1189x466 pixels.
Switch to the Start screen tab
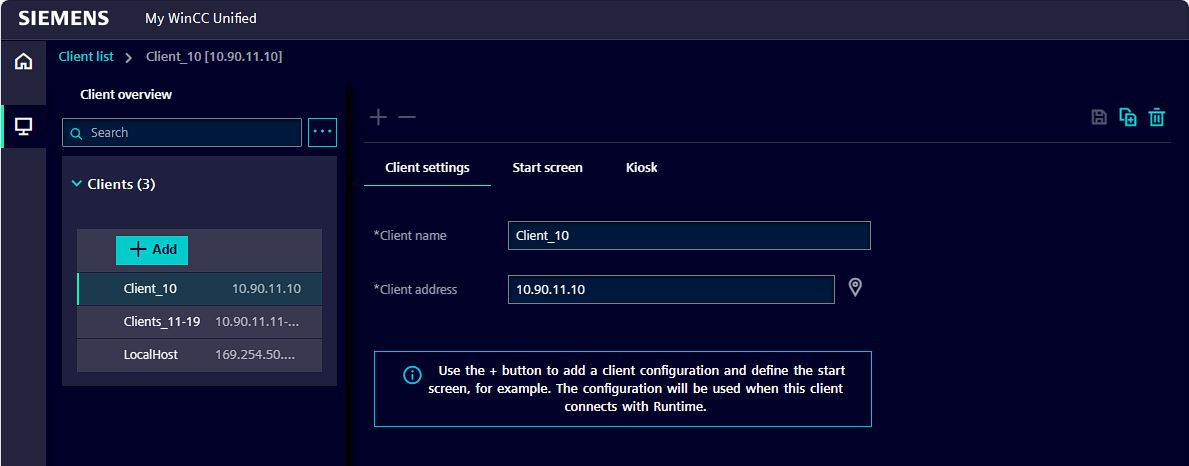pos(547,168)
